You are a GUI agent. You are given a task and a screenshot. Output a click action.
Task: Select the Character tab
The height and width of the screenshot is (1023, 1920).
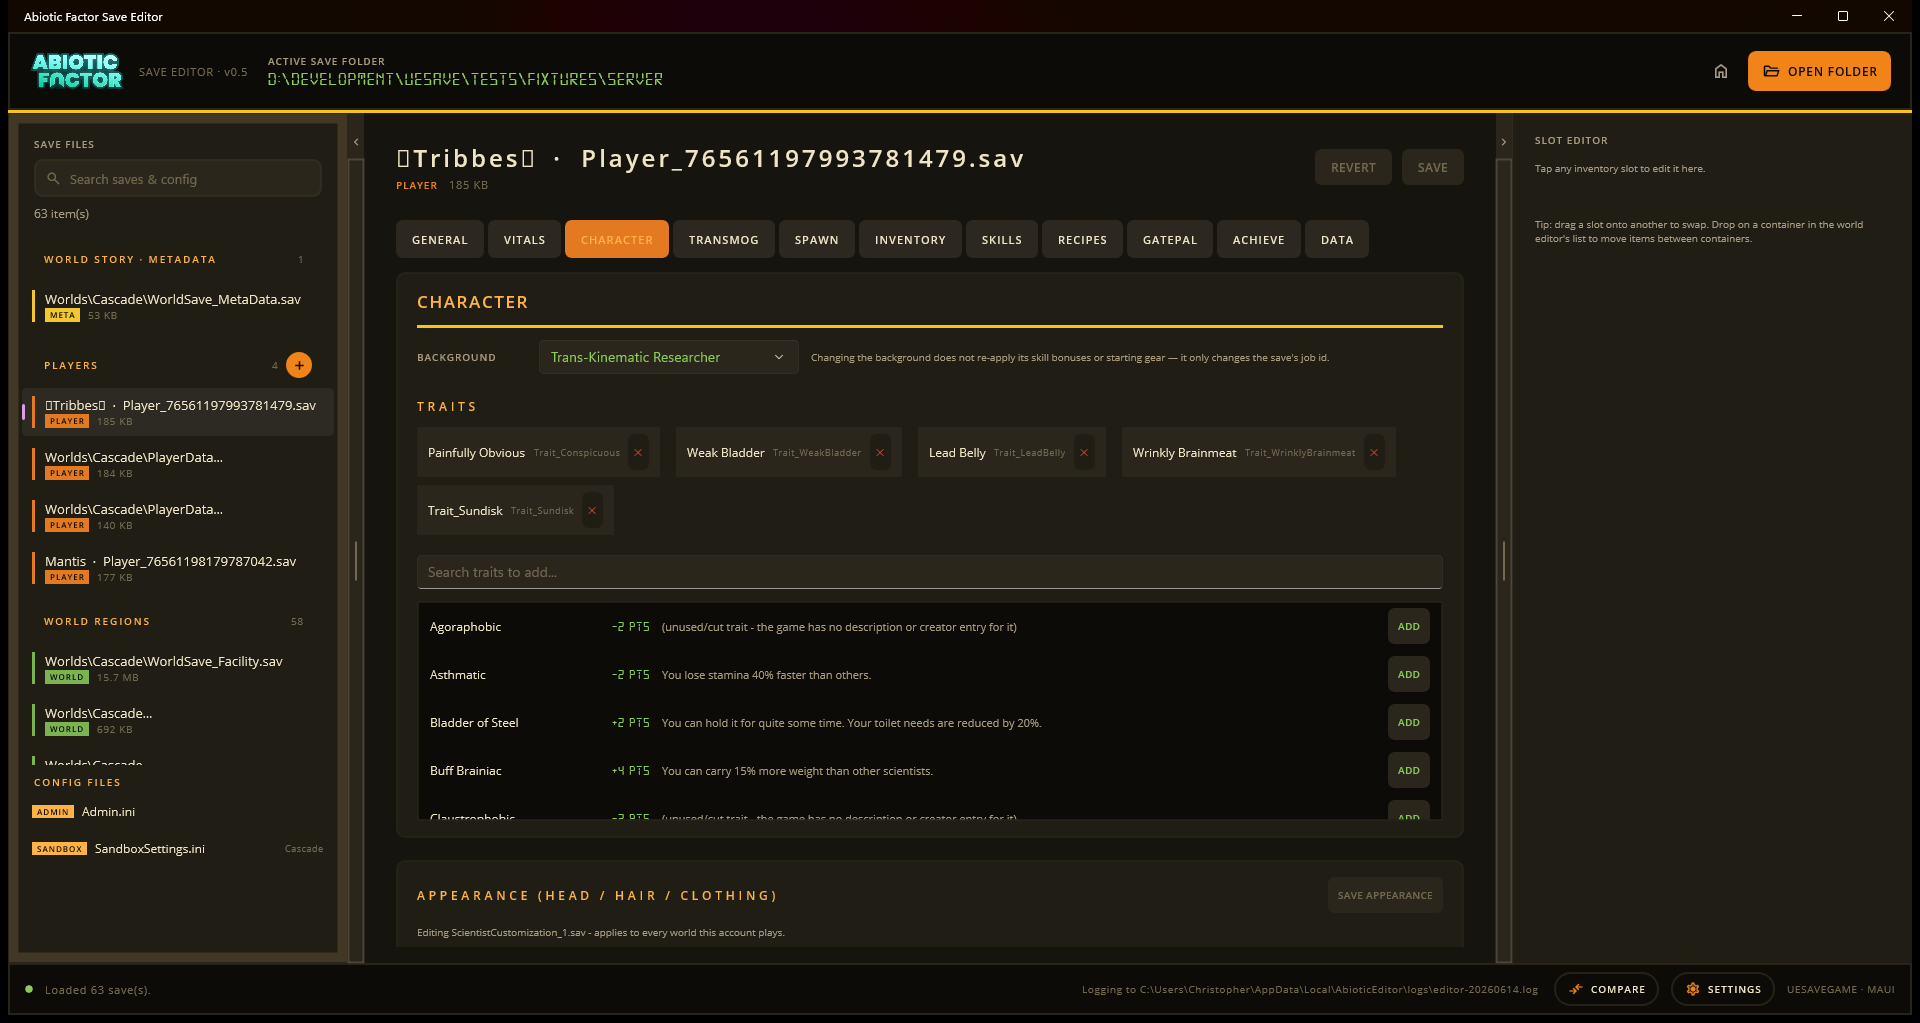pyautogui.click(x=617, y=240)
